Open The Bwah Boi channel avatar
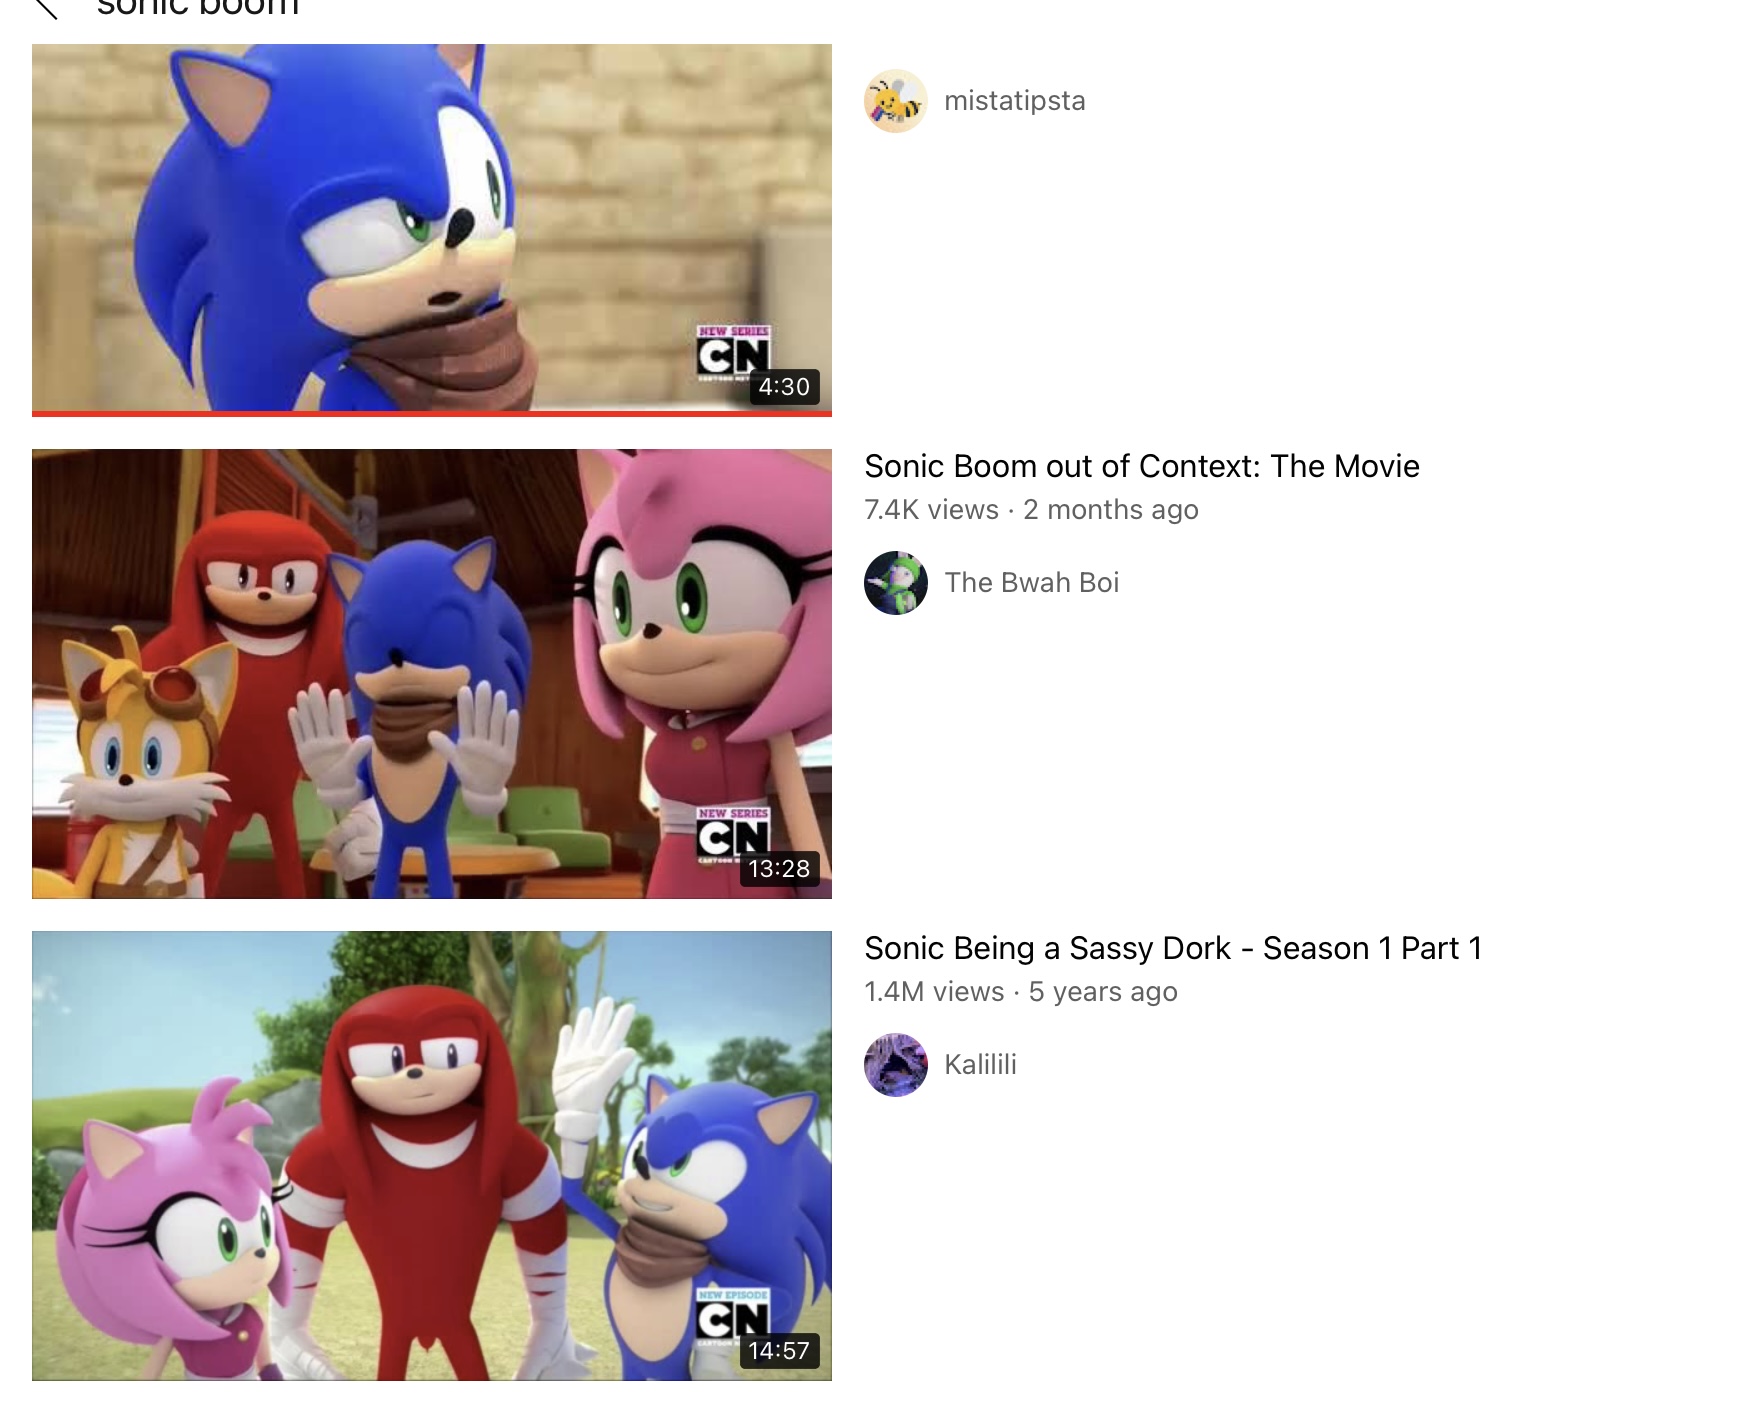 pos(896,583)
